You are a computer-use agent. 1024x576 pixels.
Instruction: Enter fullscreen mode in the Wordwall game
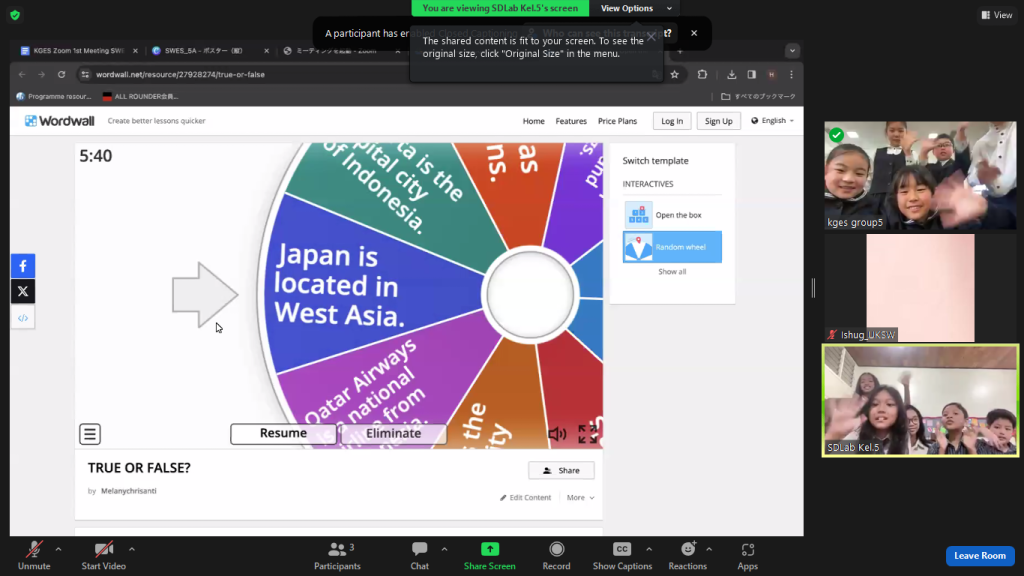(588, 434)
